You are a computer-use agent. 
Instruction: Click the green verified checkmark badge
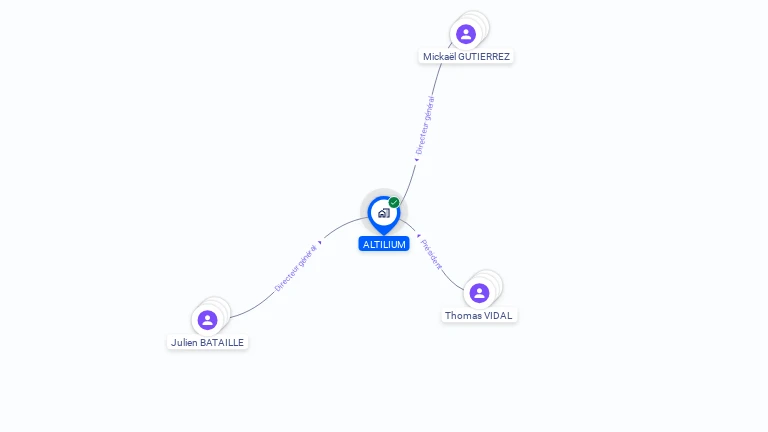(394, 202)
